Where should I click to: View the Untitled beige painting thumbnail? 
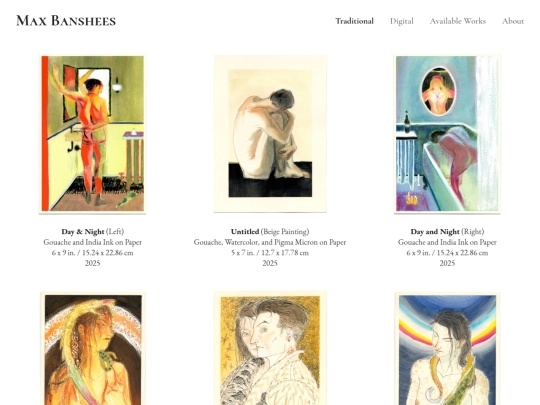tap(270, 134)
